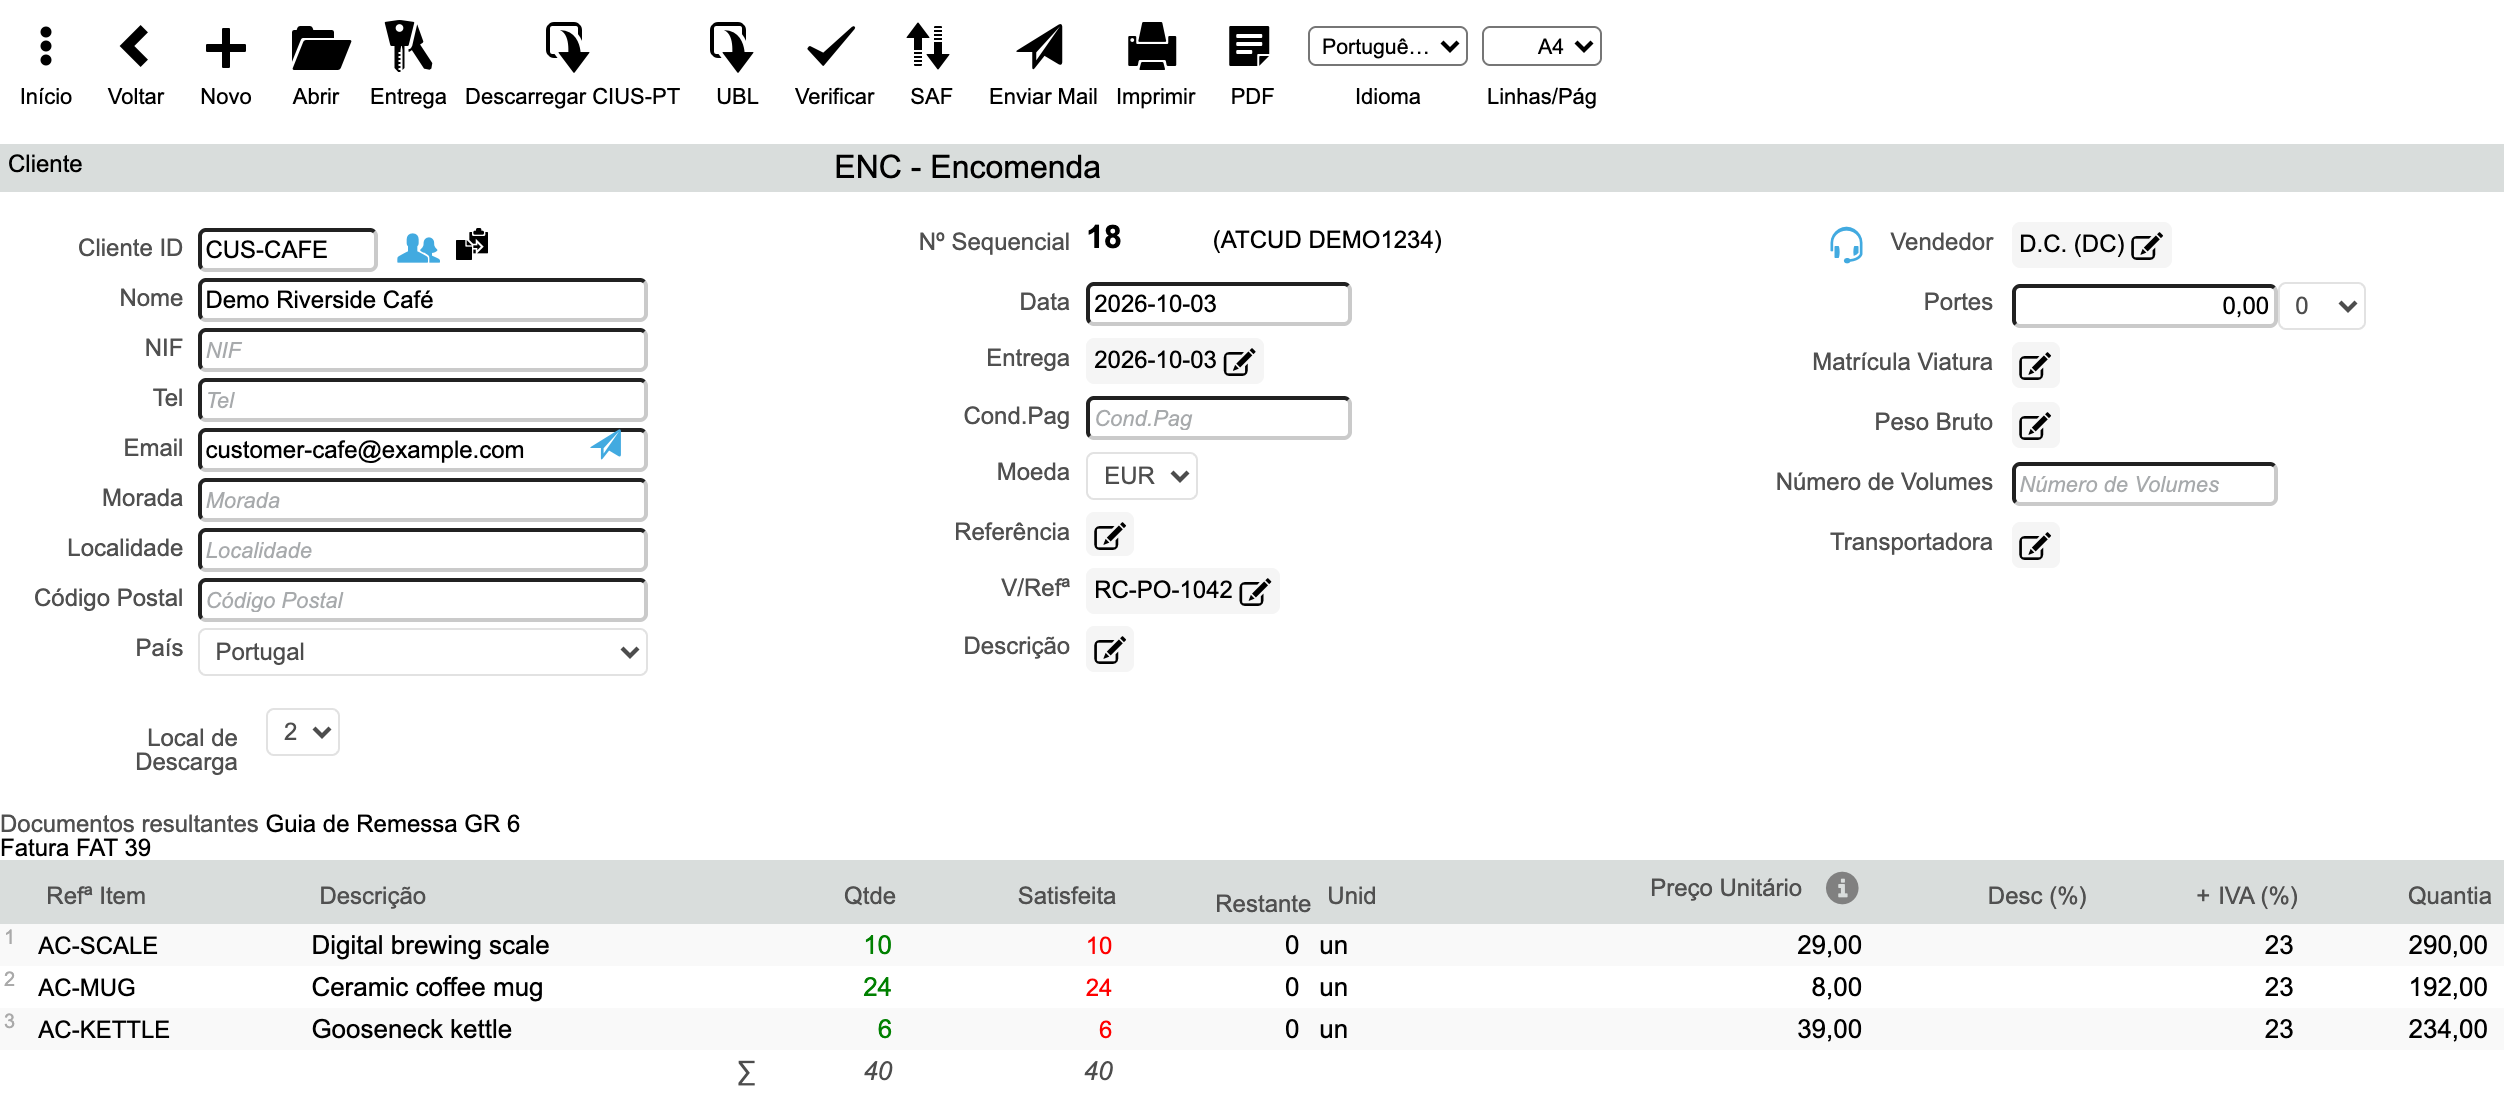Screen dimensions: 2504x1108
Task: Select the Ceramic coffee mug description
Action: coord(427,987)
